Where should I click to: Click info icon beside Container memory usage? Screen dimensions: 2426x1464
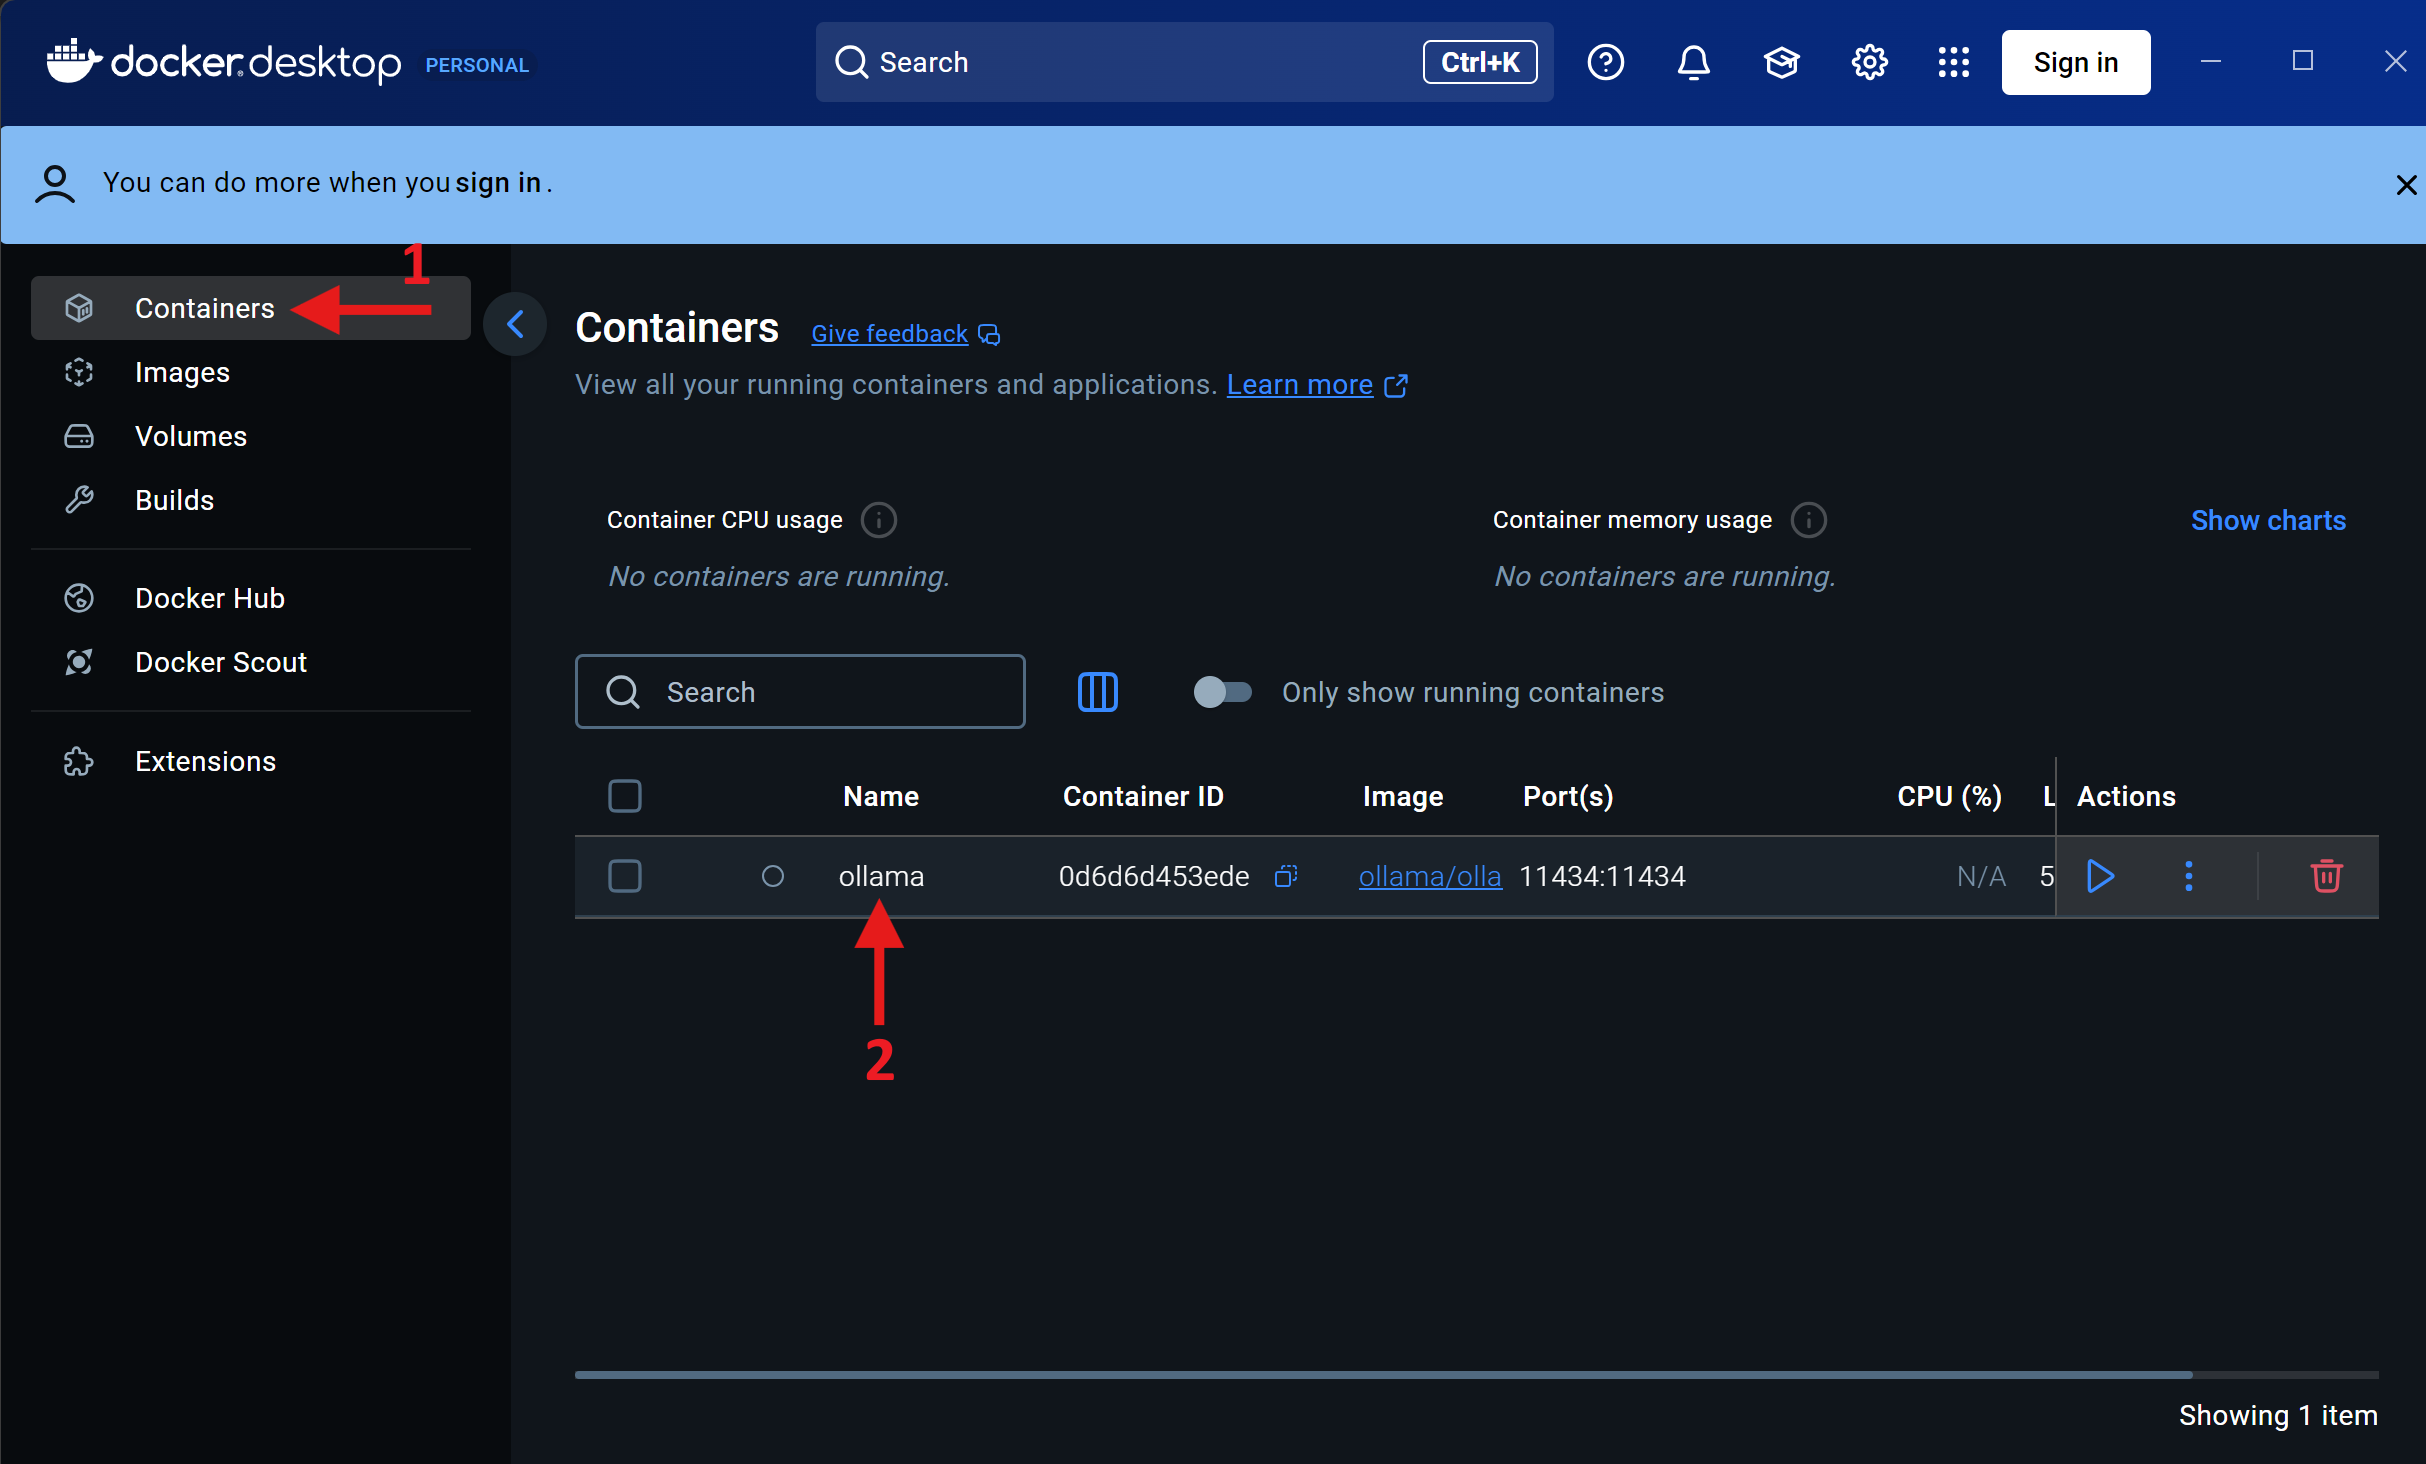[x=1808, y=520]
